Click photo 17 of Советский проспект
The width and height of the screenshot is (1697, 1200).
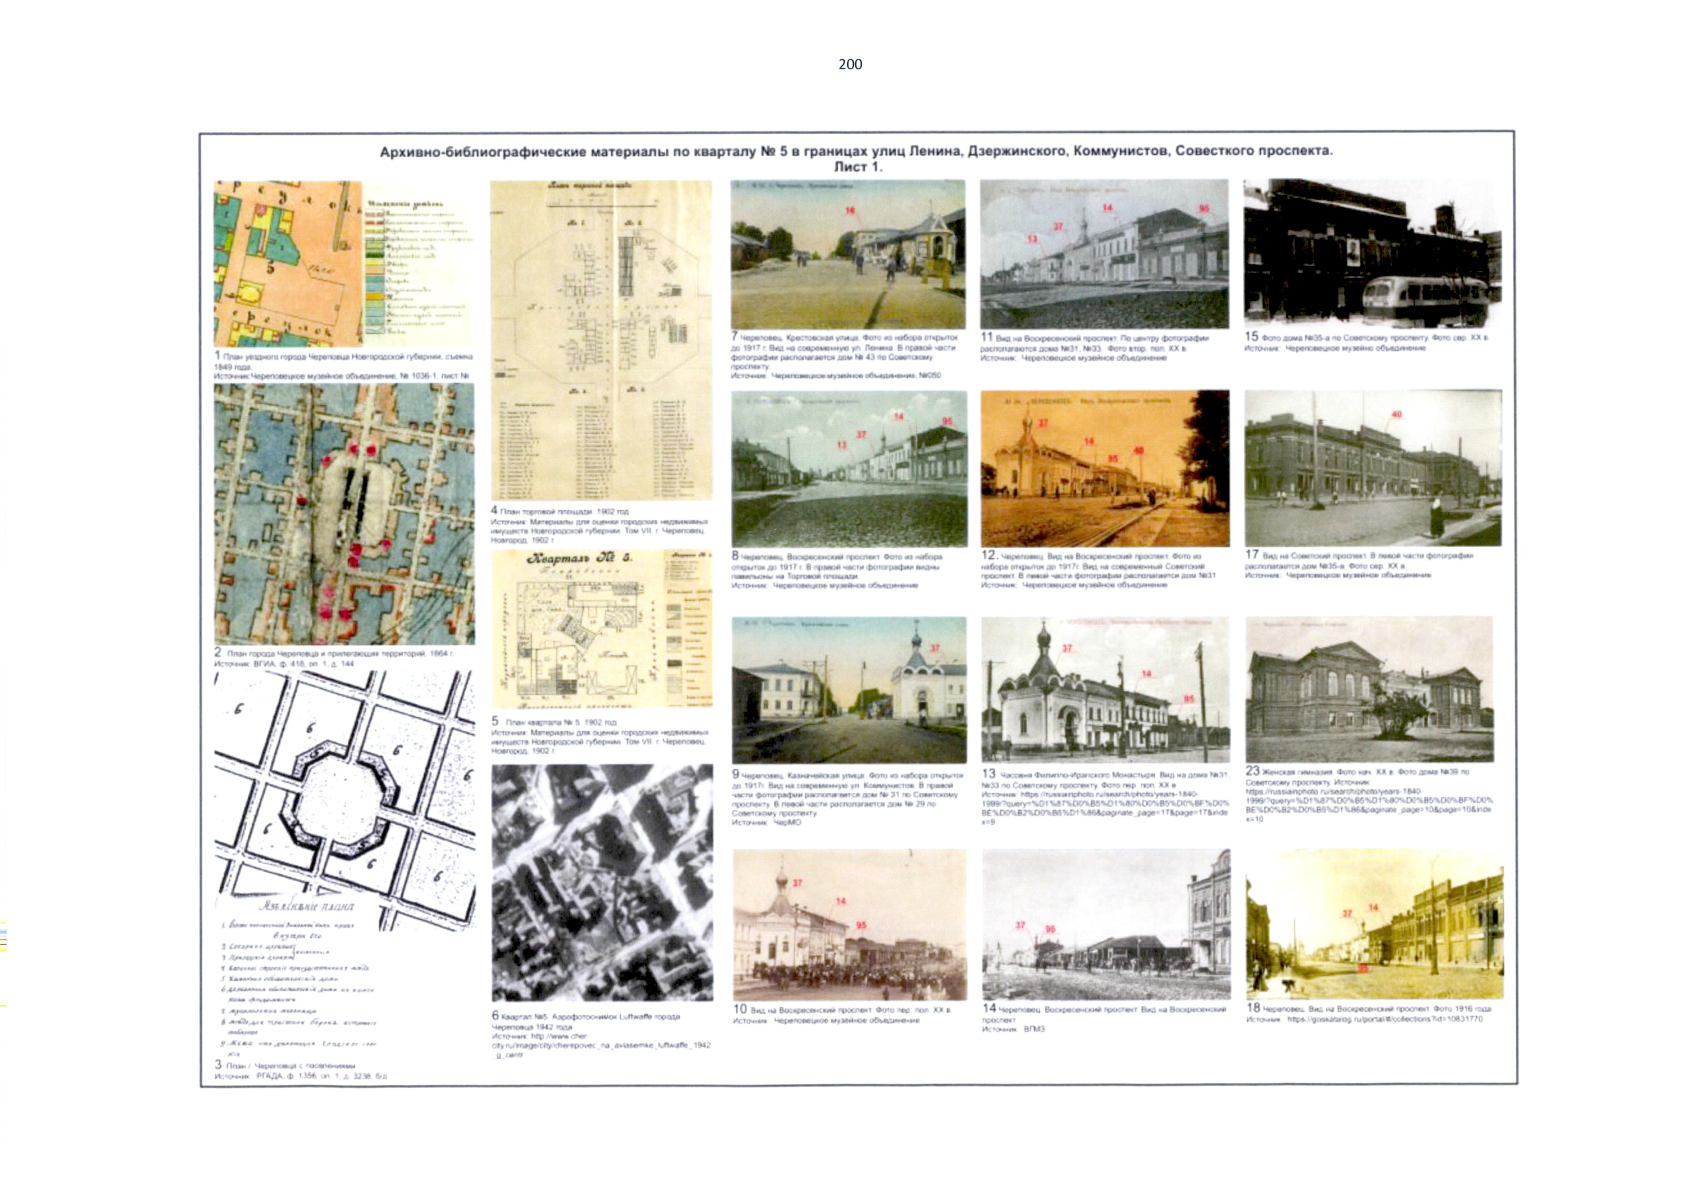(1372, 468)
